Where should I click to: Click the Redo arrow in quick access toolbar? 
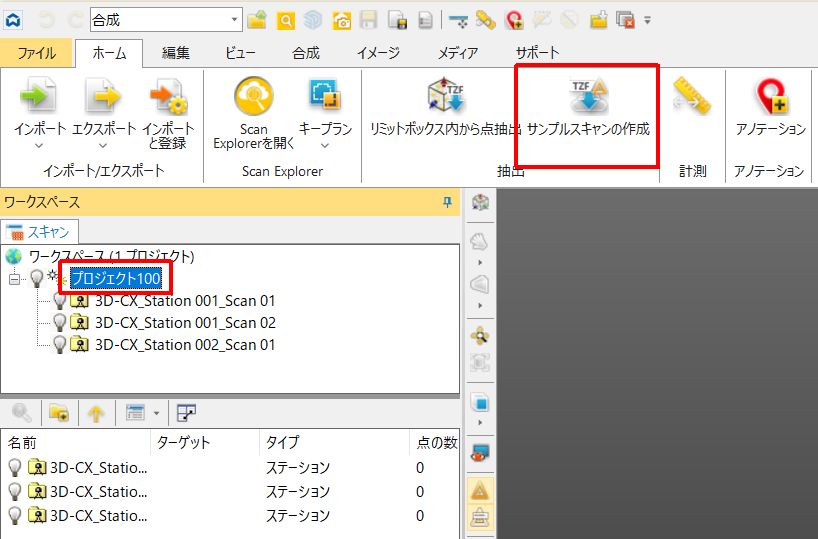76,20
